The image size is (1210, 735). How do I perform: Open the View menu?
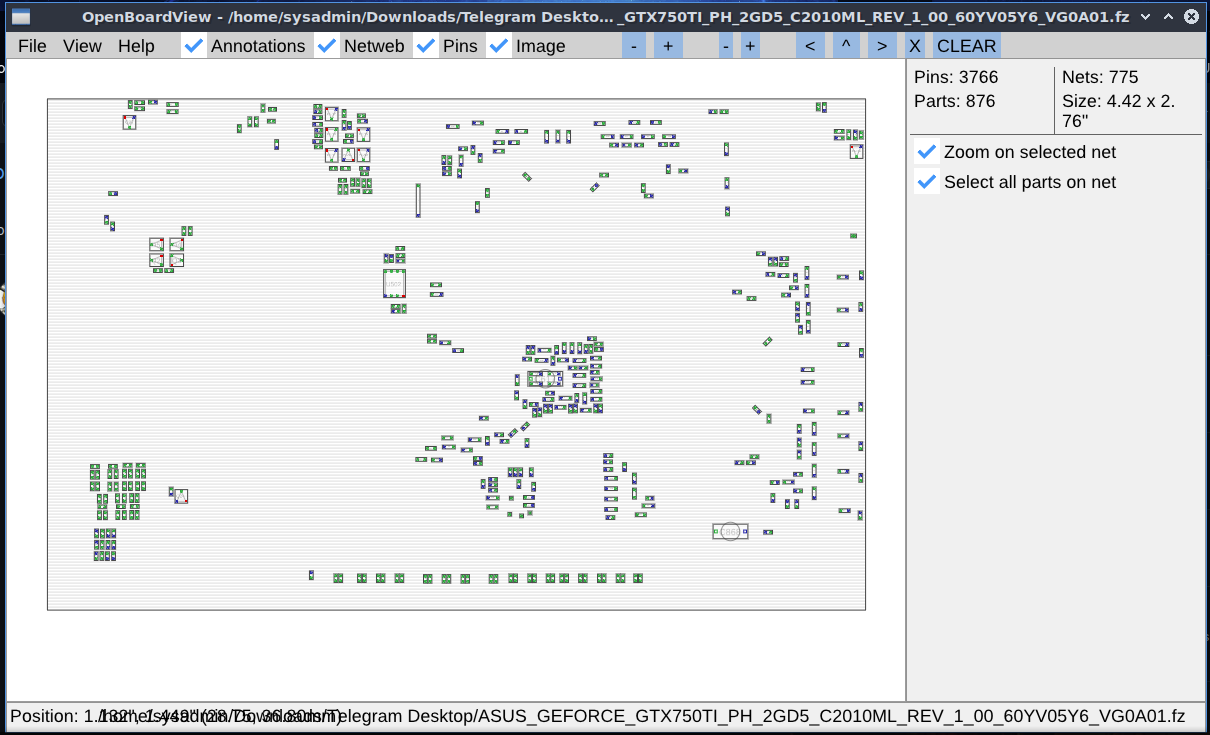[x=81, y=45]
